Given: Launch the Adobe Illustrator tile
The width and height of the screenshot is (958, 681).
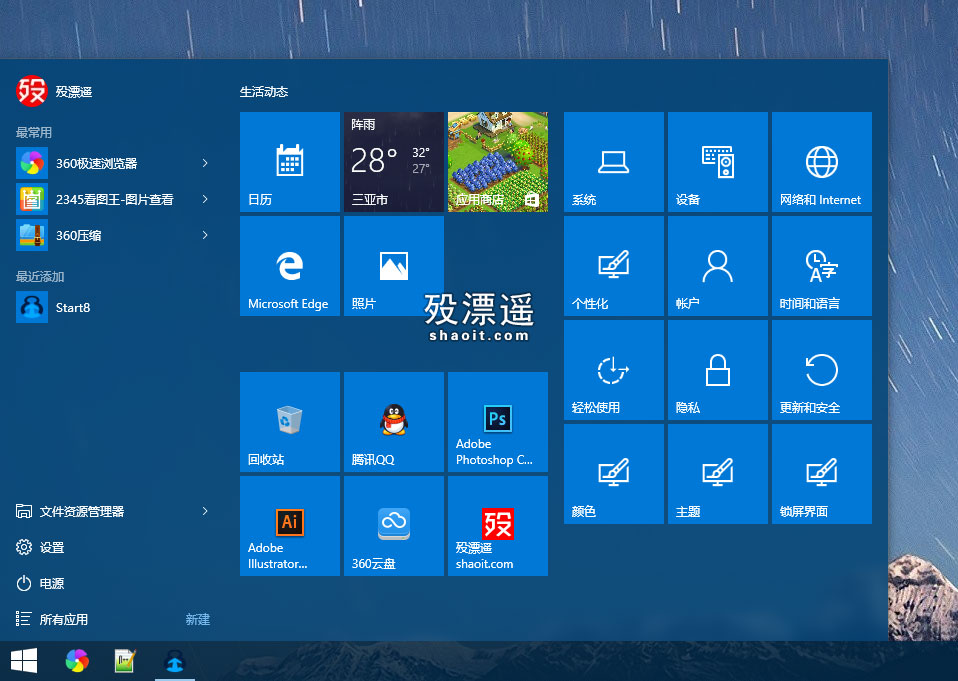Looking at the screenshot, I should point(290,526).
